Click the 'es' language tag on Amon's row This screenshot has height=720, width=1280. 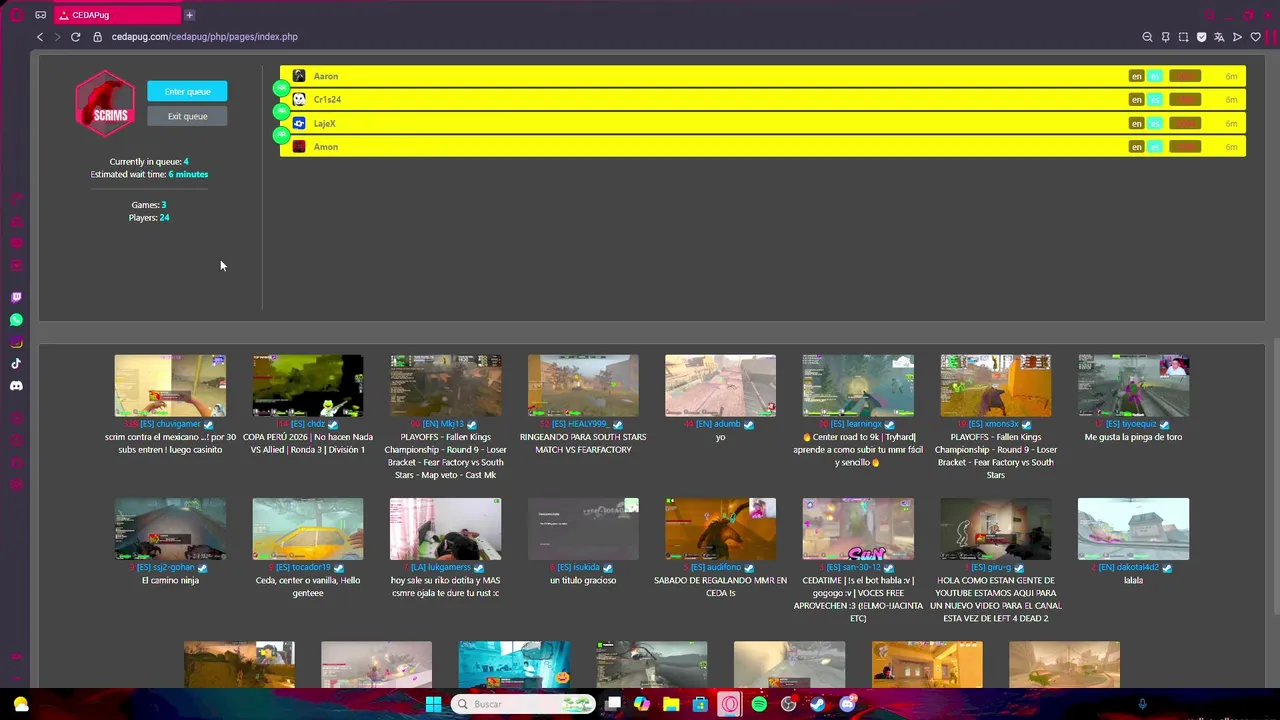point(1155,146)
